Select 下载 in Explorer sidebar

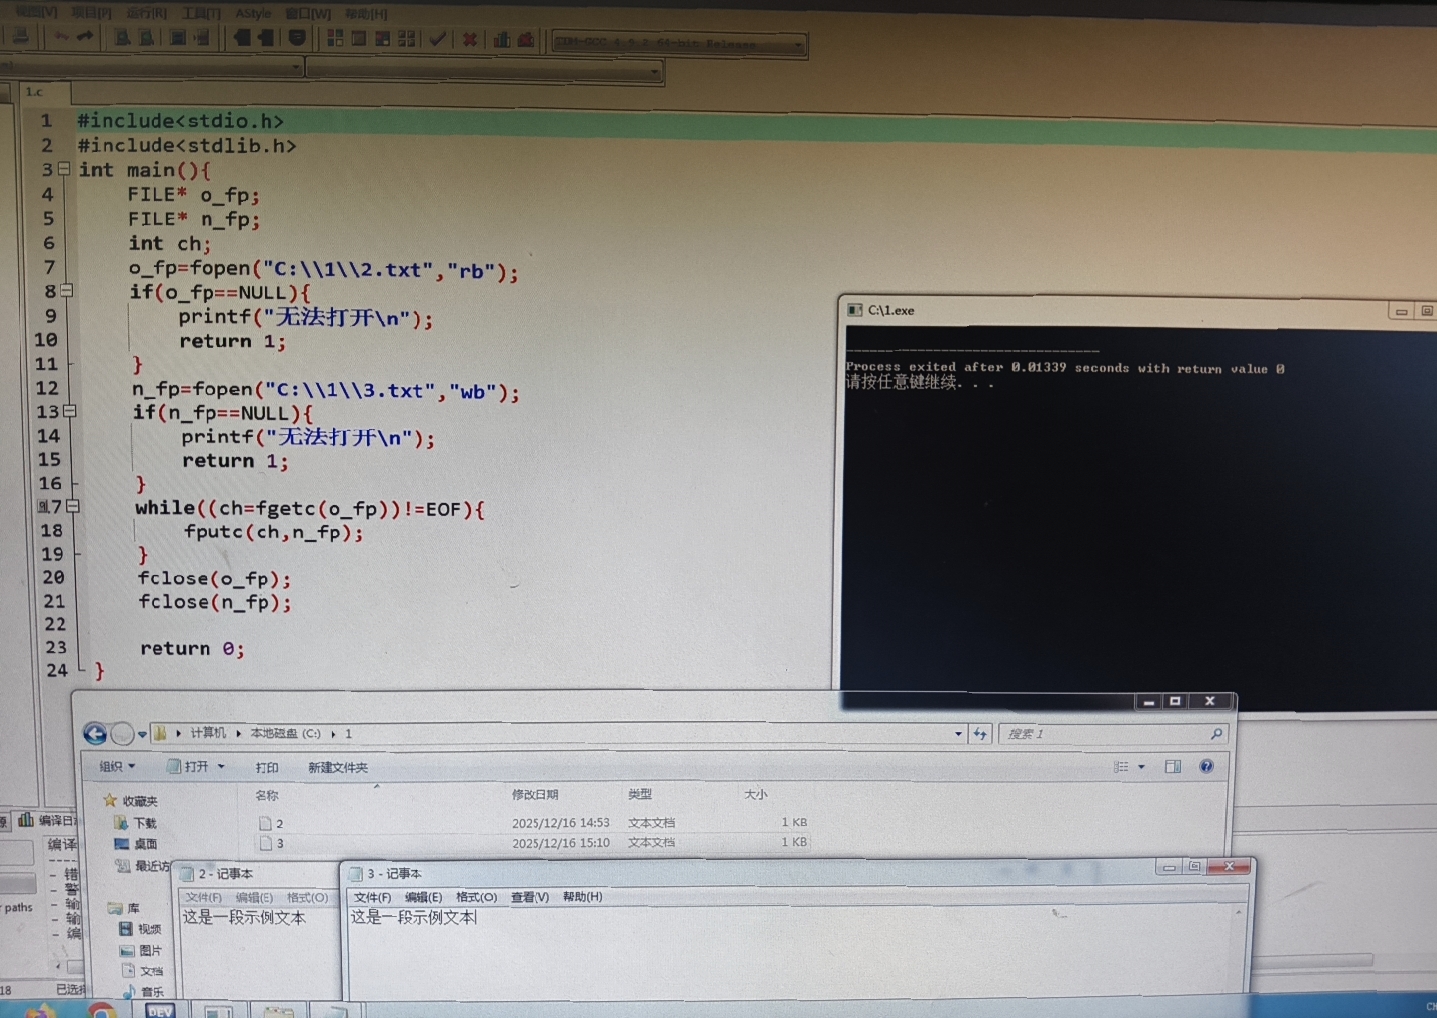pos(137,822)
